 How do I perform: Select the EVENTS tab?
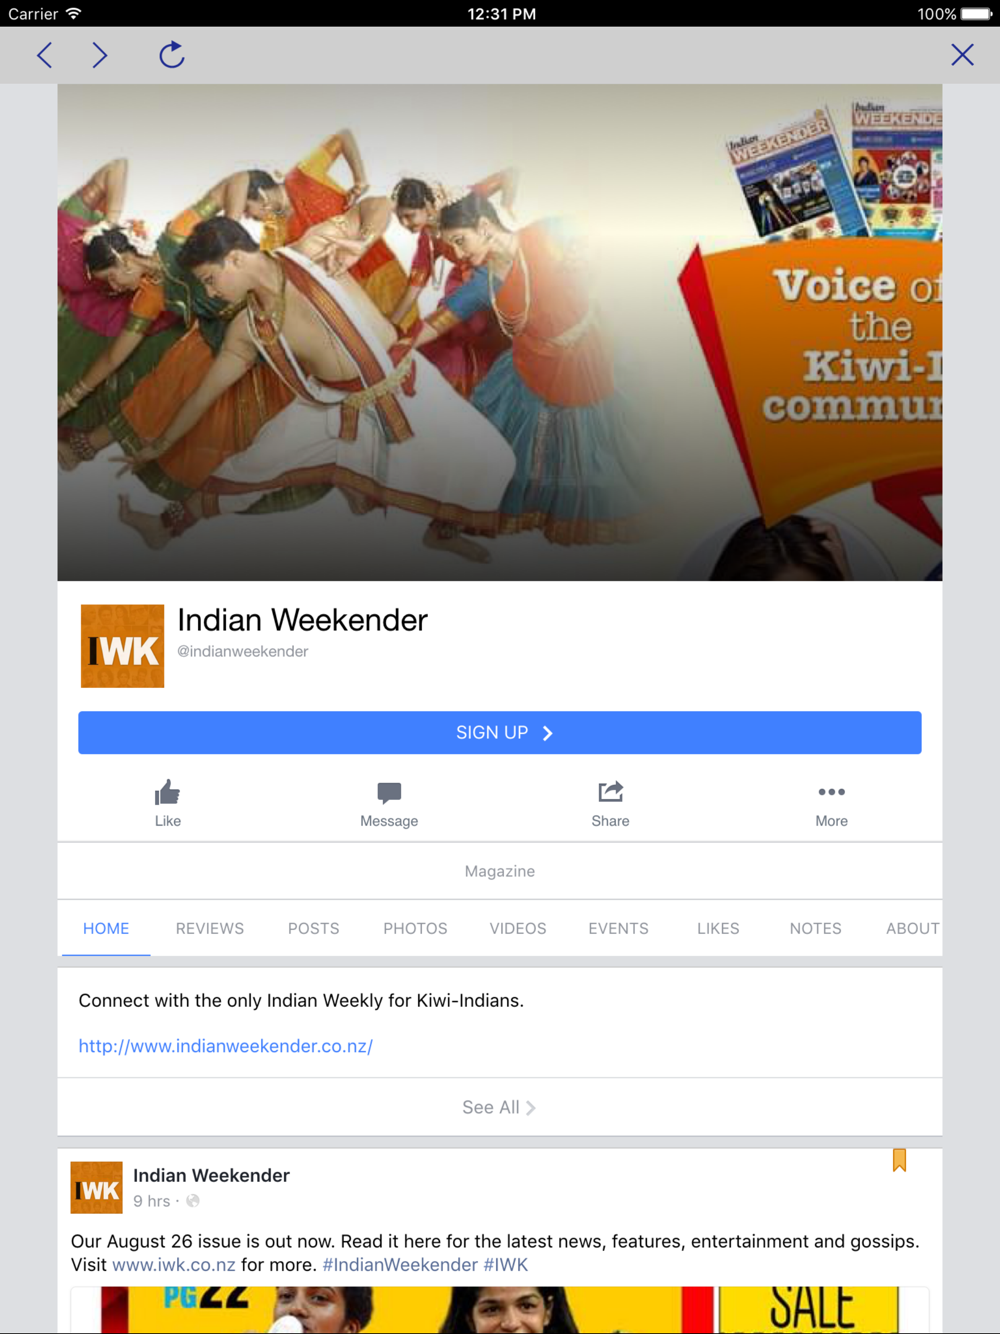pyautogui.click(x=618, y=928)
